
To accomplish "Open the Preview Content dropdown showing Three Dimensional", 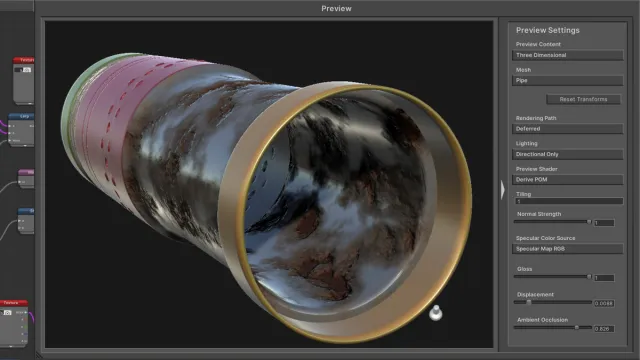I will point(567,55).
